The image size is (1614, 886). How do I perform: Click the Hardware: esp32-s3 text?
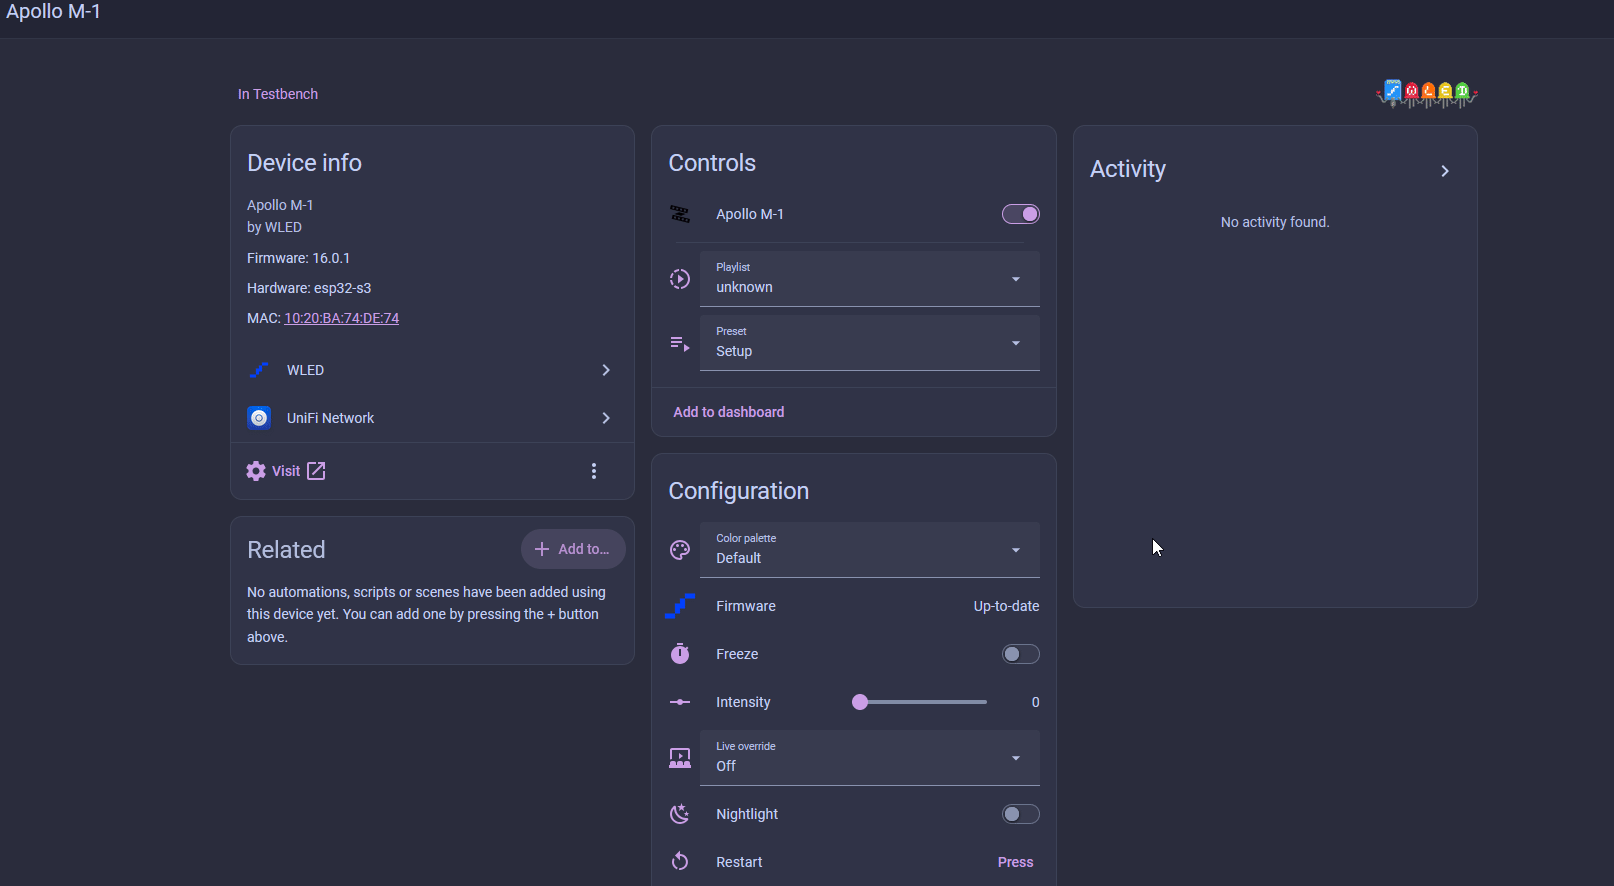click(309, 288)
